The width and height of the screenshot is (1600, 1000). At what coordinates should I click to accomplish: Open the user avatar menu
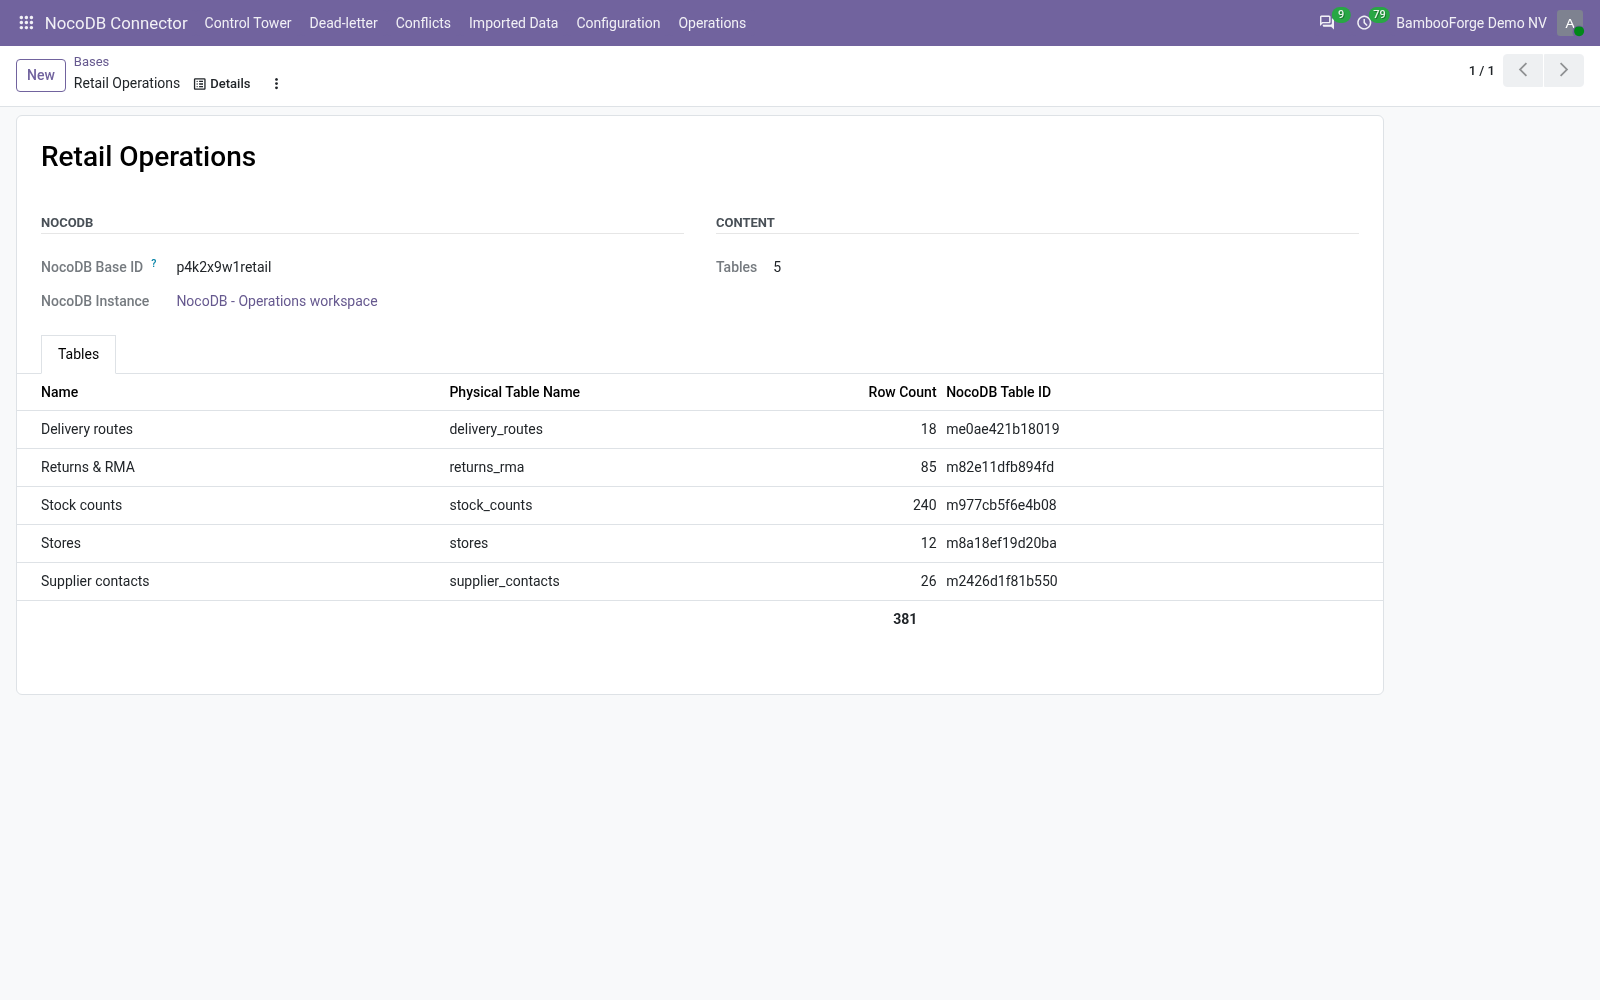[1570, 23]
